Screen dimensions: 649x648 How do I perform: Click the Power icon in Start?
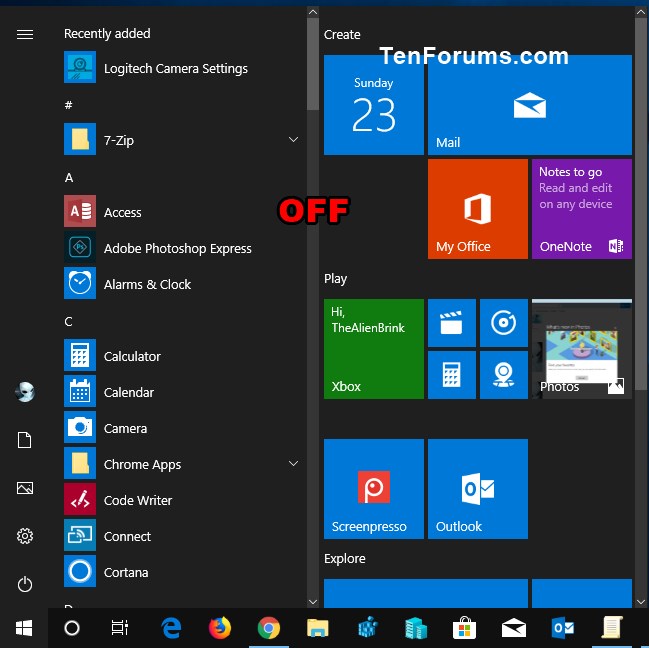tap(25, 584)
